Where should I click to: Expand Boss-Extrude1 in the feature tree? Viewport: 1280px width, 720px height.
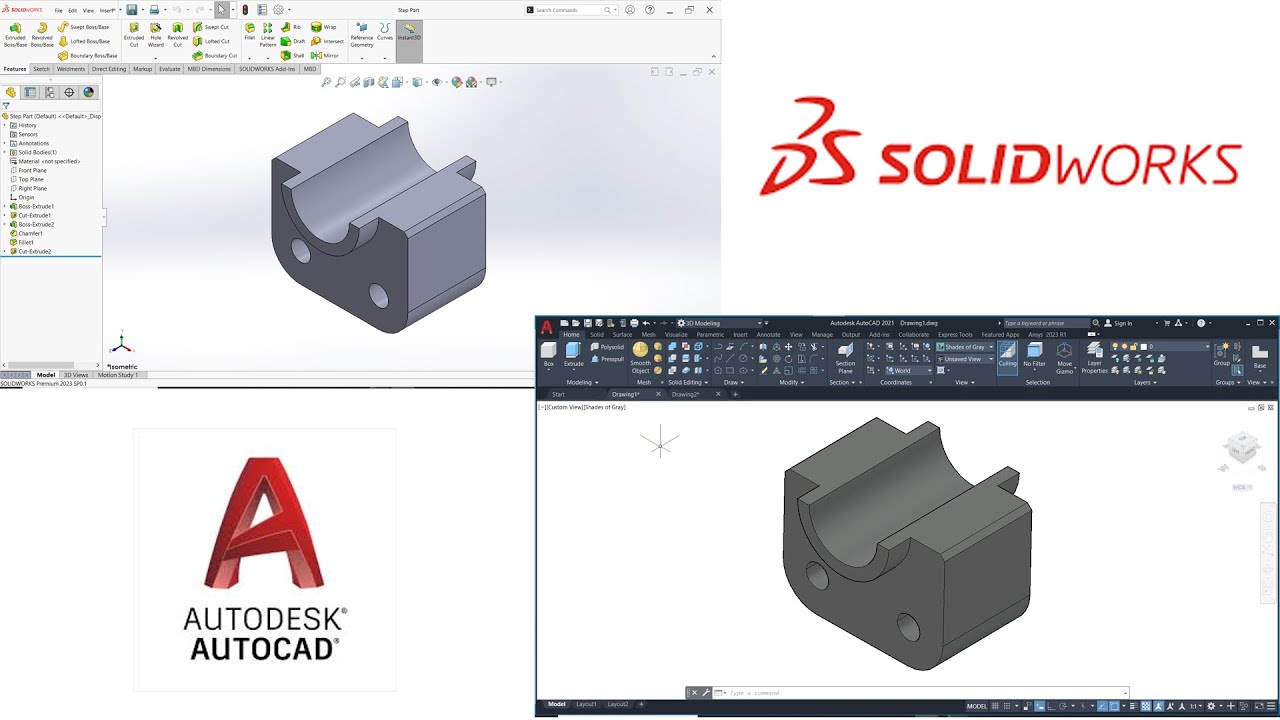click(5, 206)
